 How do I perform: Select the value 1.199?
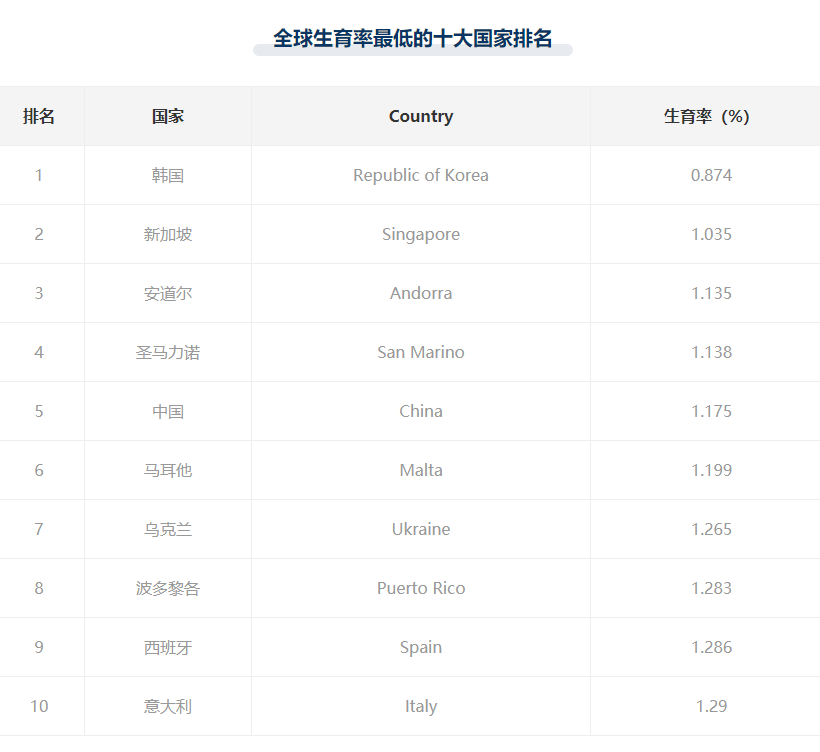(x=711, y=471)
